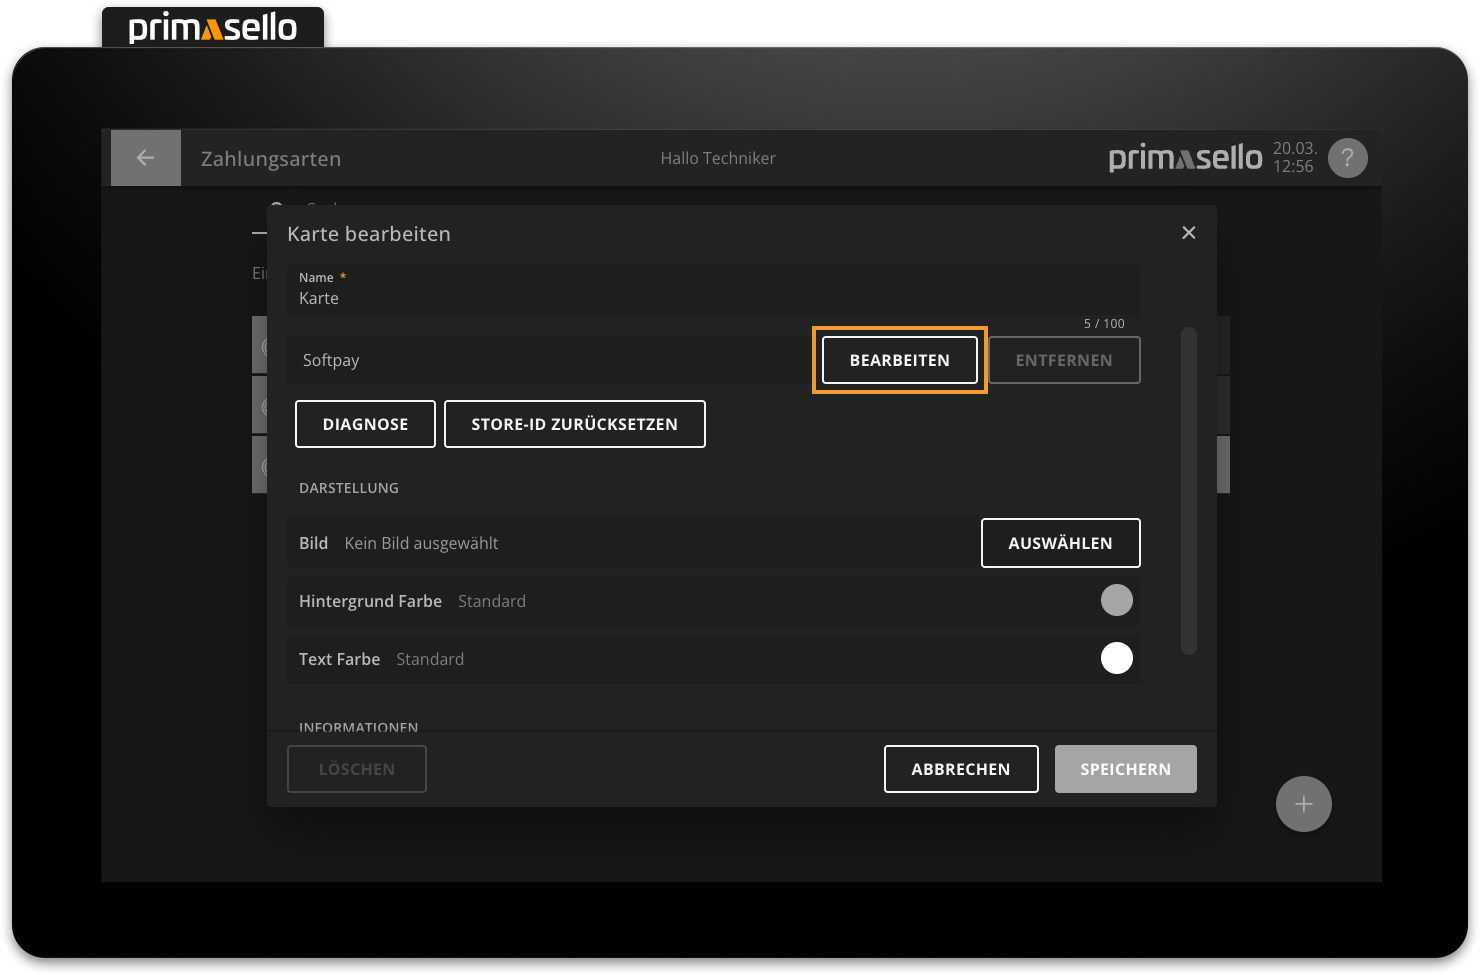1480x975 pixels.
Task: Click the back arrow beside Zahlungsarten
Action: pyautogui.click(x=146, y=158)
